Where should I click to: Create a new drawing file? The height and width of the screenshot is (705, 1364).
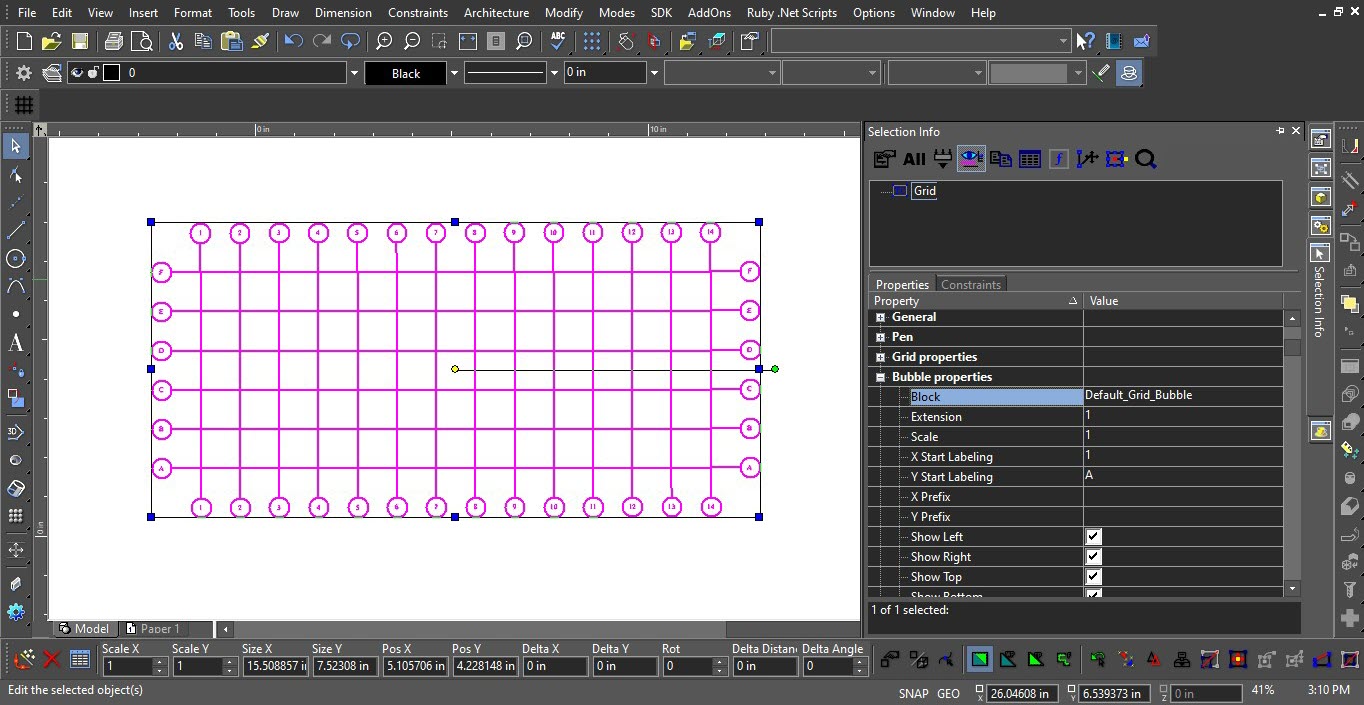(24, 41)
